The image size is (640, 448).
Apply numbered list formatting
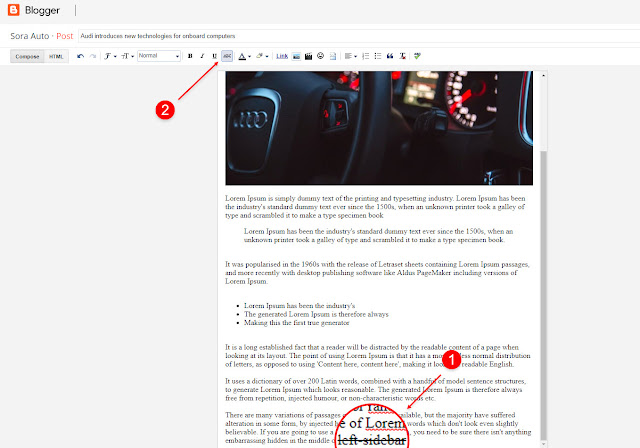[366, 56]
